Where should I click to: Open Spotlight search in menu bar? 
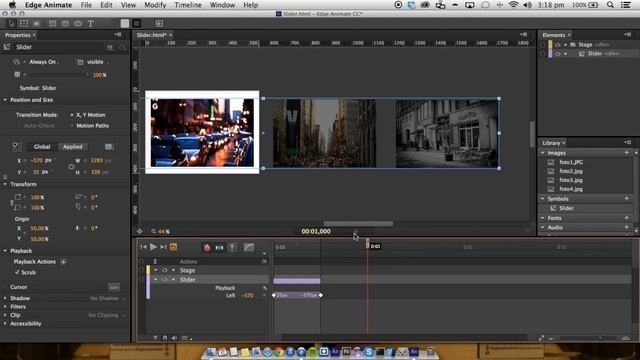(x=610, y=5)
